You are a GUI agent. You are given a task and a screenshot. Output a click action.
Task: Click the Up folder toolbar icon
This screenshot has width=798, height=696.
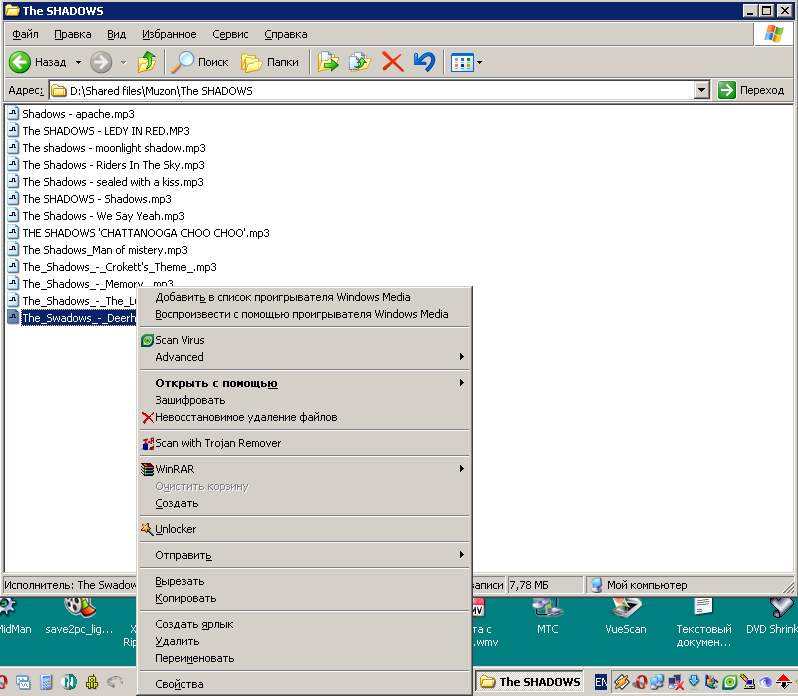(x=147, y=62)
